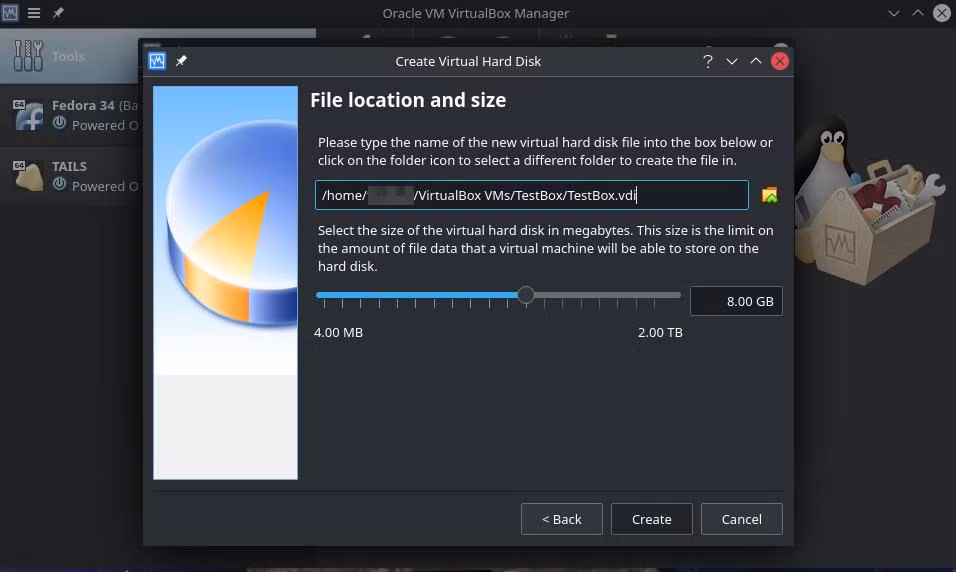Image resolution: width=956 pixels, height=572 pixels.
Task: Collapse the dialog using down chevron
Action: coord(732,61)
